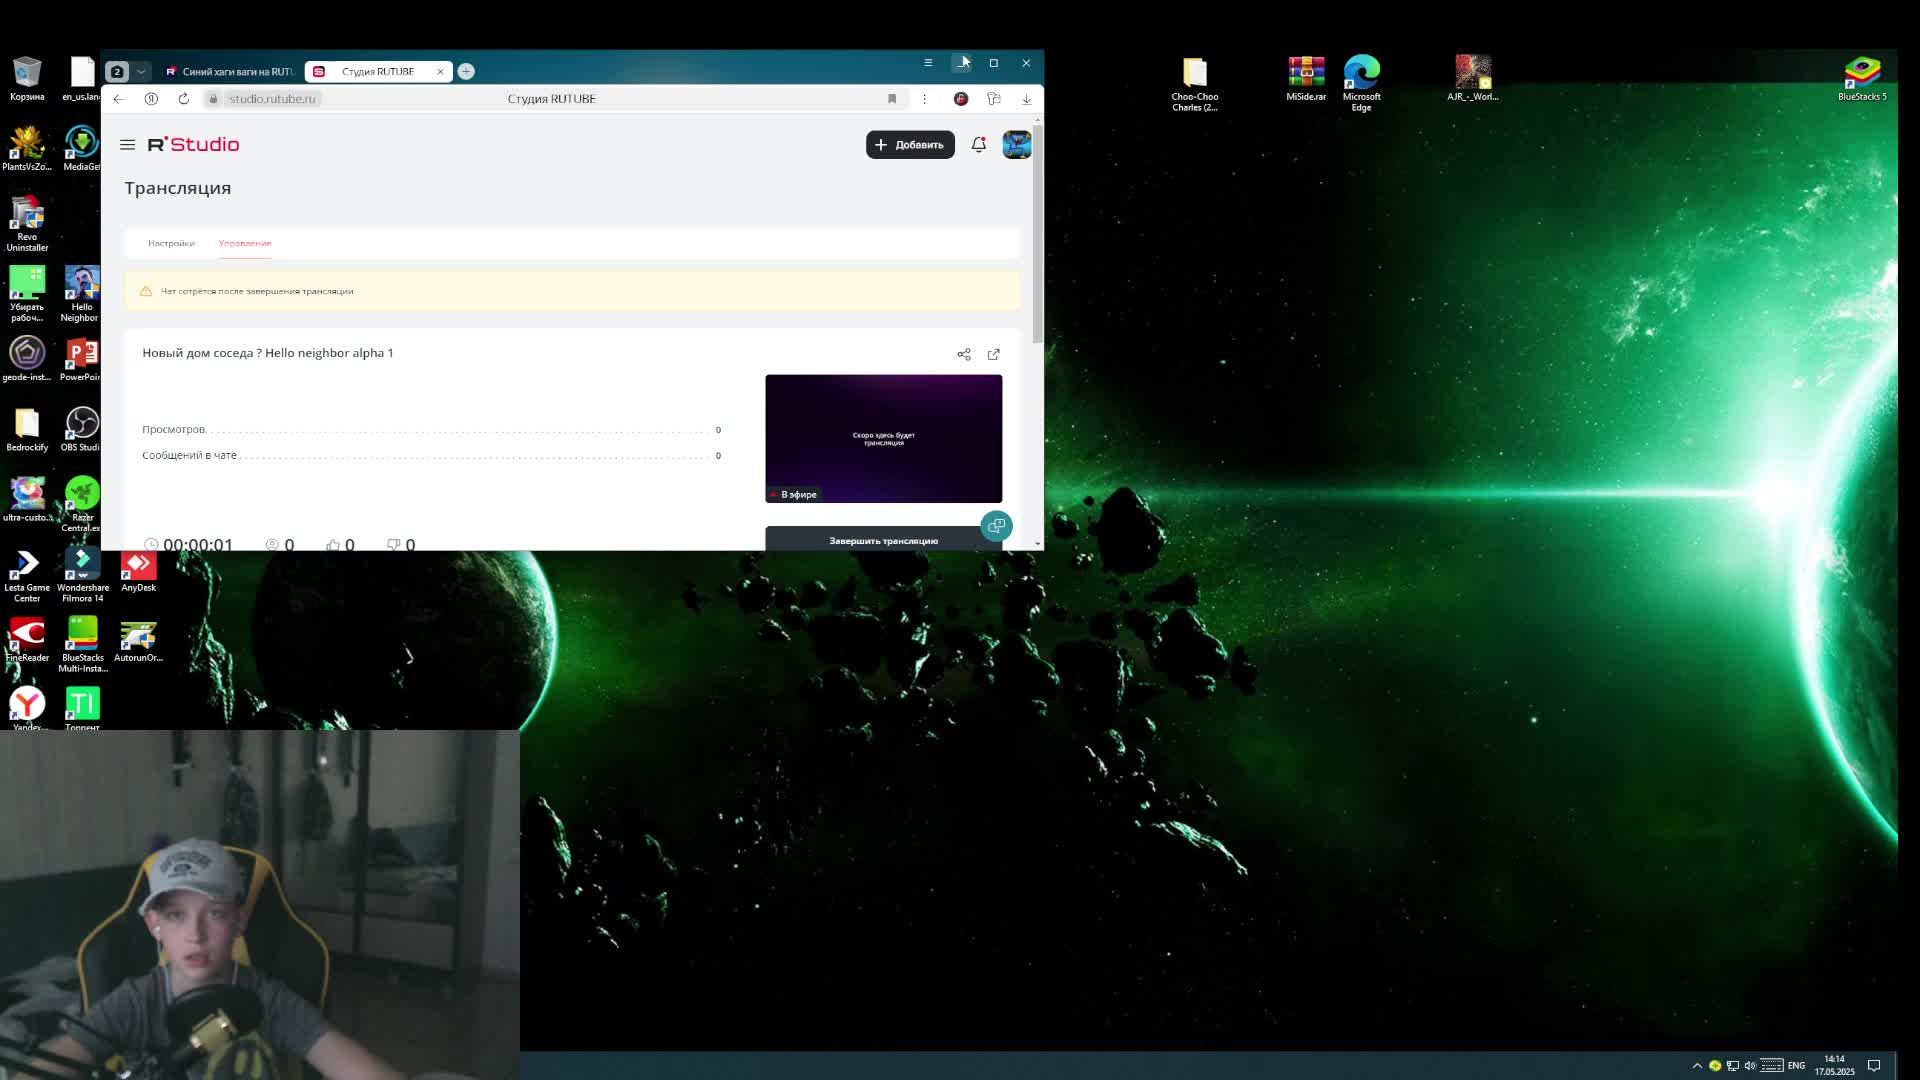
Task: Select the Microsoft Edge desktop shortcut
Action: coord(1362,83)
